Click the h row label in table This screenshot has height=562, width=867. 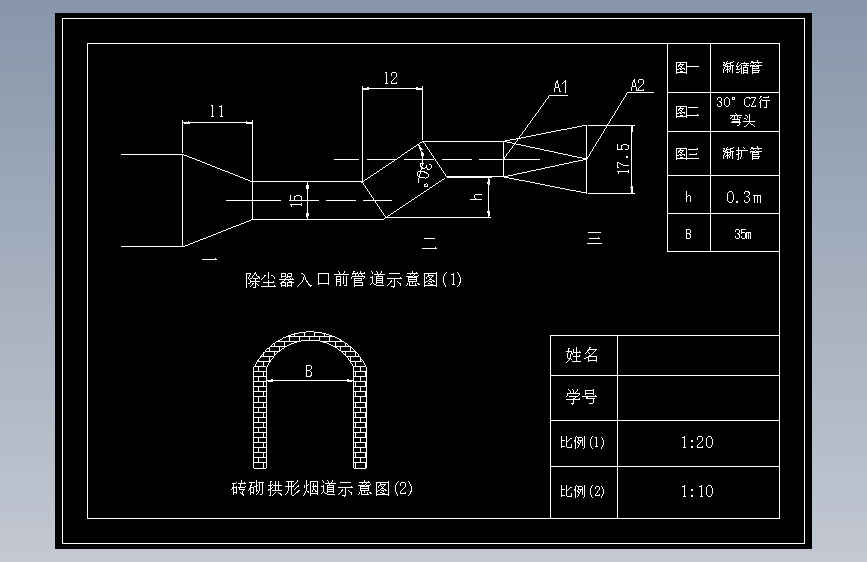click(688, 195)
